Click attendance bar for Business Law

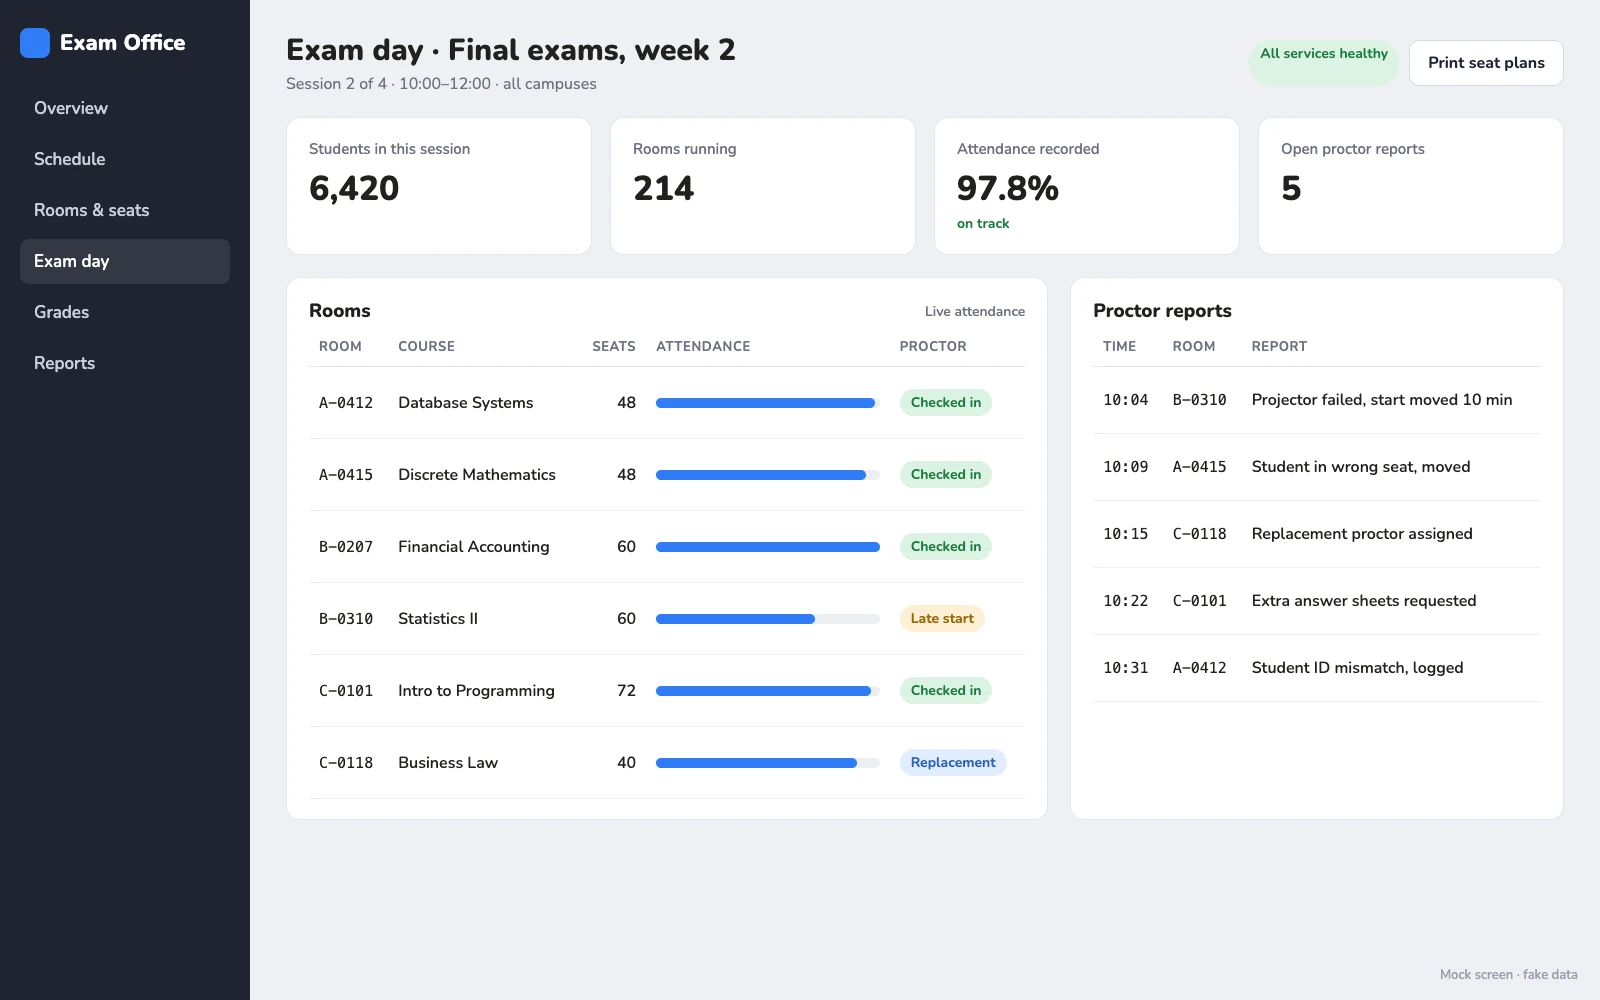coord(768,763)
